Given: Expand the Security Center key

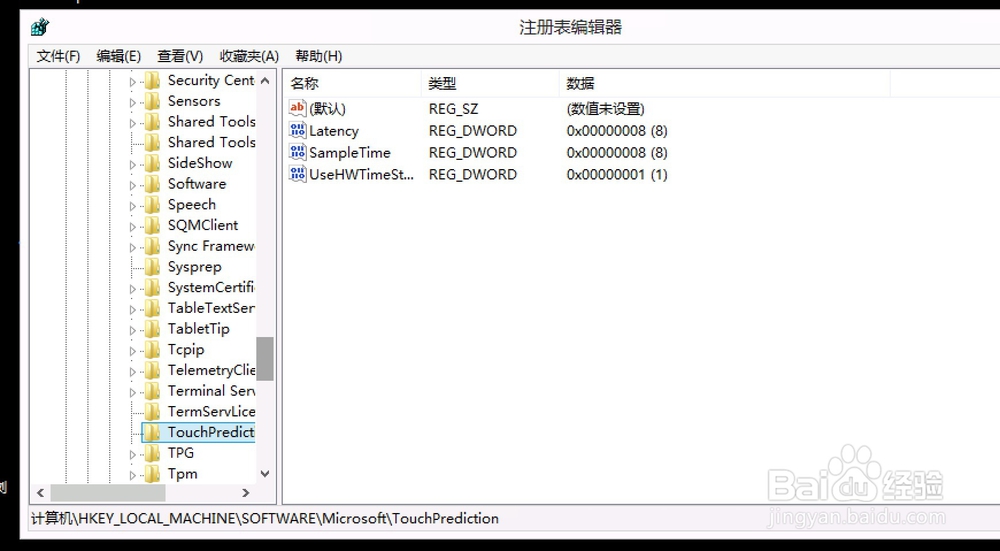Looking at the screenshot, I should pyautogui.click(x=133, y=82).
